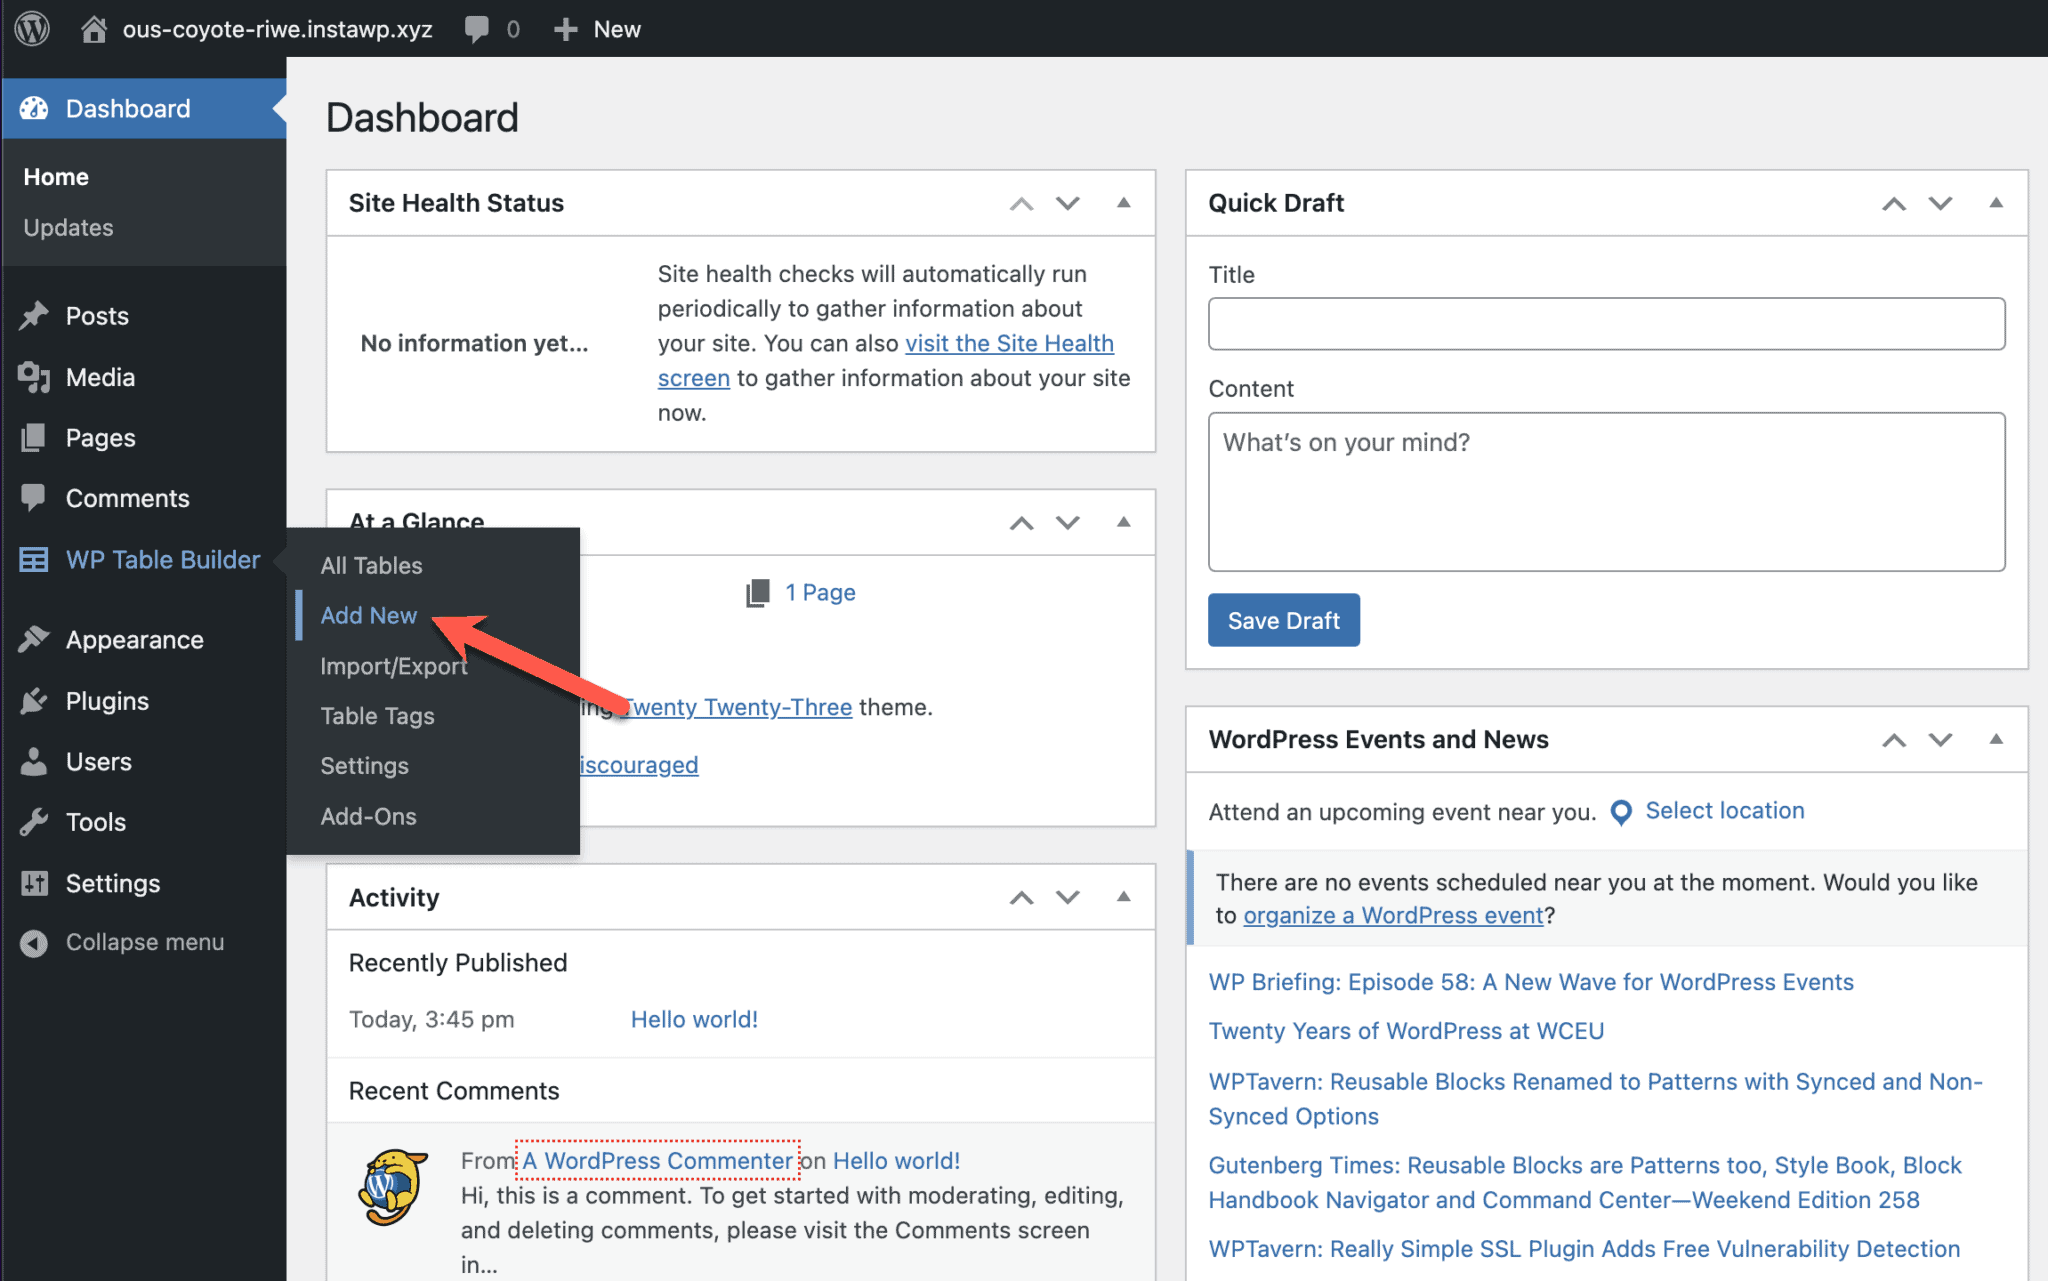Open the Media library camera icon

34,377
